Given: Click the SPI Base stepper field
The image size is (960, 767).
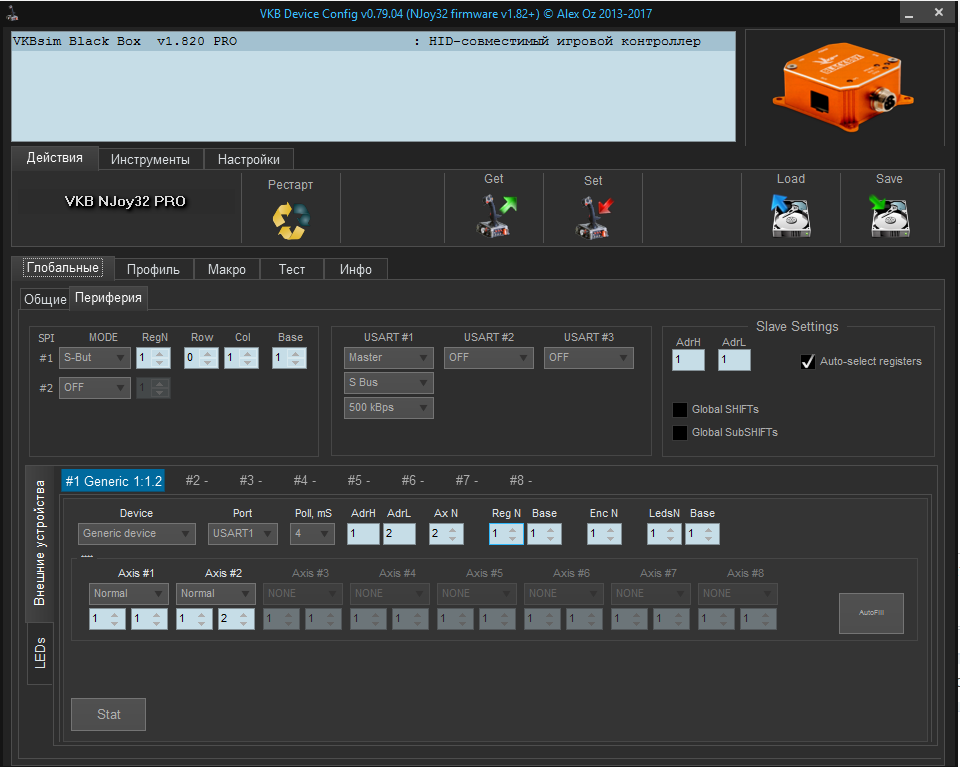Looking at the screenshot, I should tap(289, 357).
